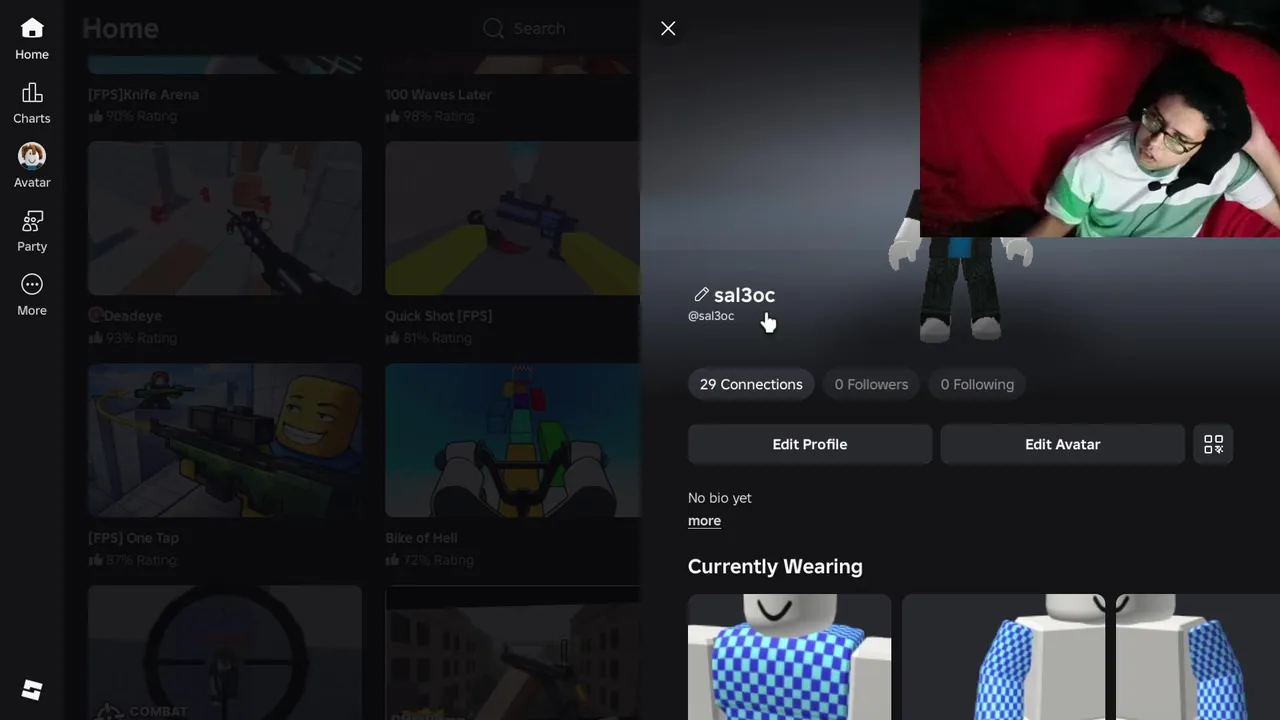Click the 81% Rating under Quick Shot
Screen dimensions: 1280x720
click(429, 338)
